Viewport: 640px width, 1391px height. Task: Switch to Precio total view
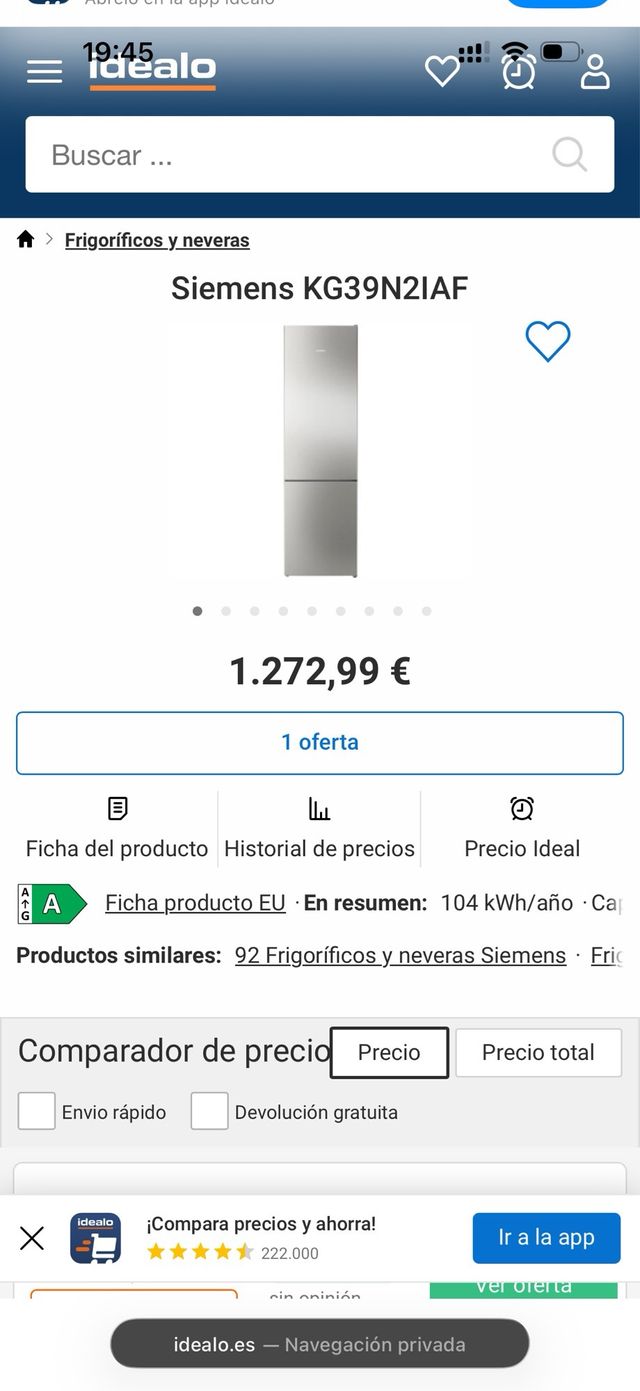coord(538,1052)
